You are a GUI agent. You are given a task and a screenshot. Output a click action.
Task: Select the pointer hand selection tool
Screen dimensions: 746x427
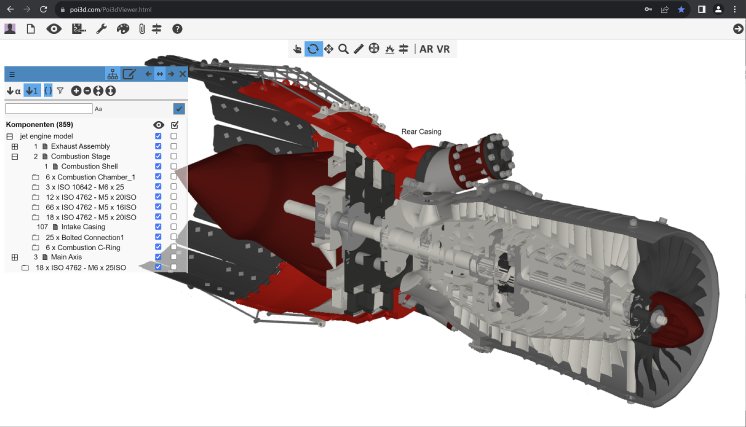tap(297, 49)
